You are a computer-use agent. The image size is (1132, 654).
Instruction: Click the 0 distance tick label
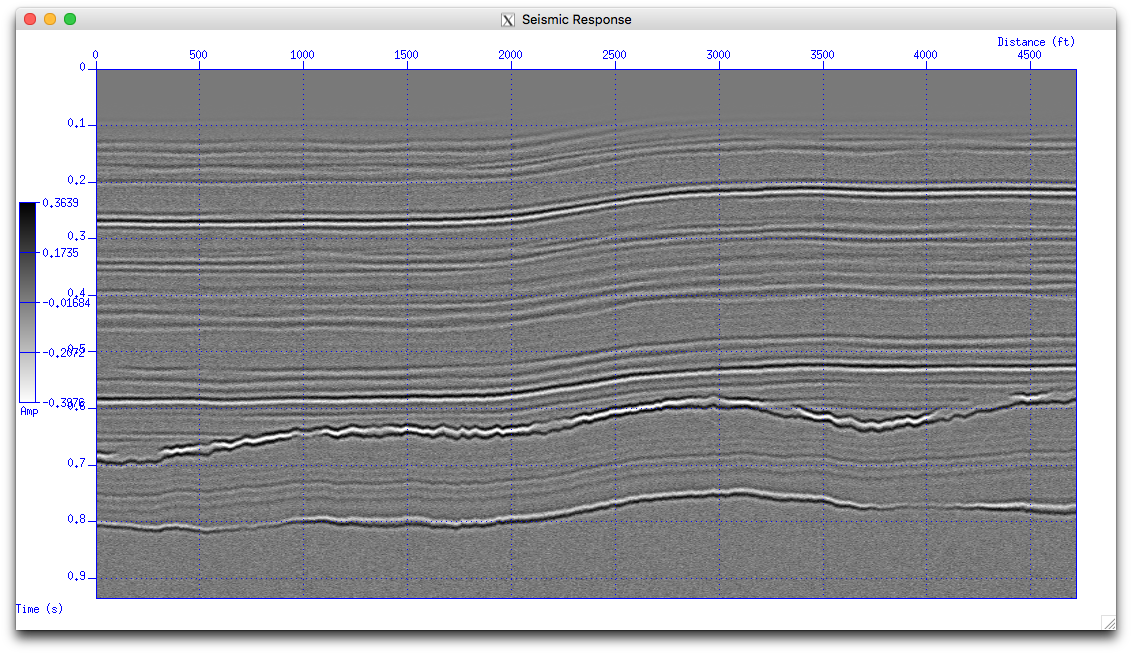[x=96, y=54]
